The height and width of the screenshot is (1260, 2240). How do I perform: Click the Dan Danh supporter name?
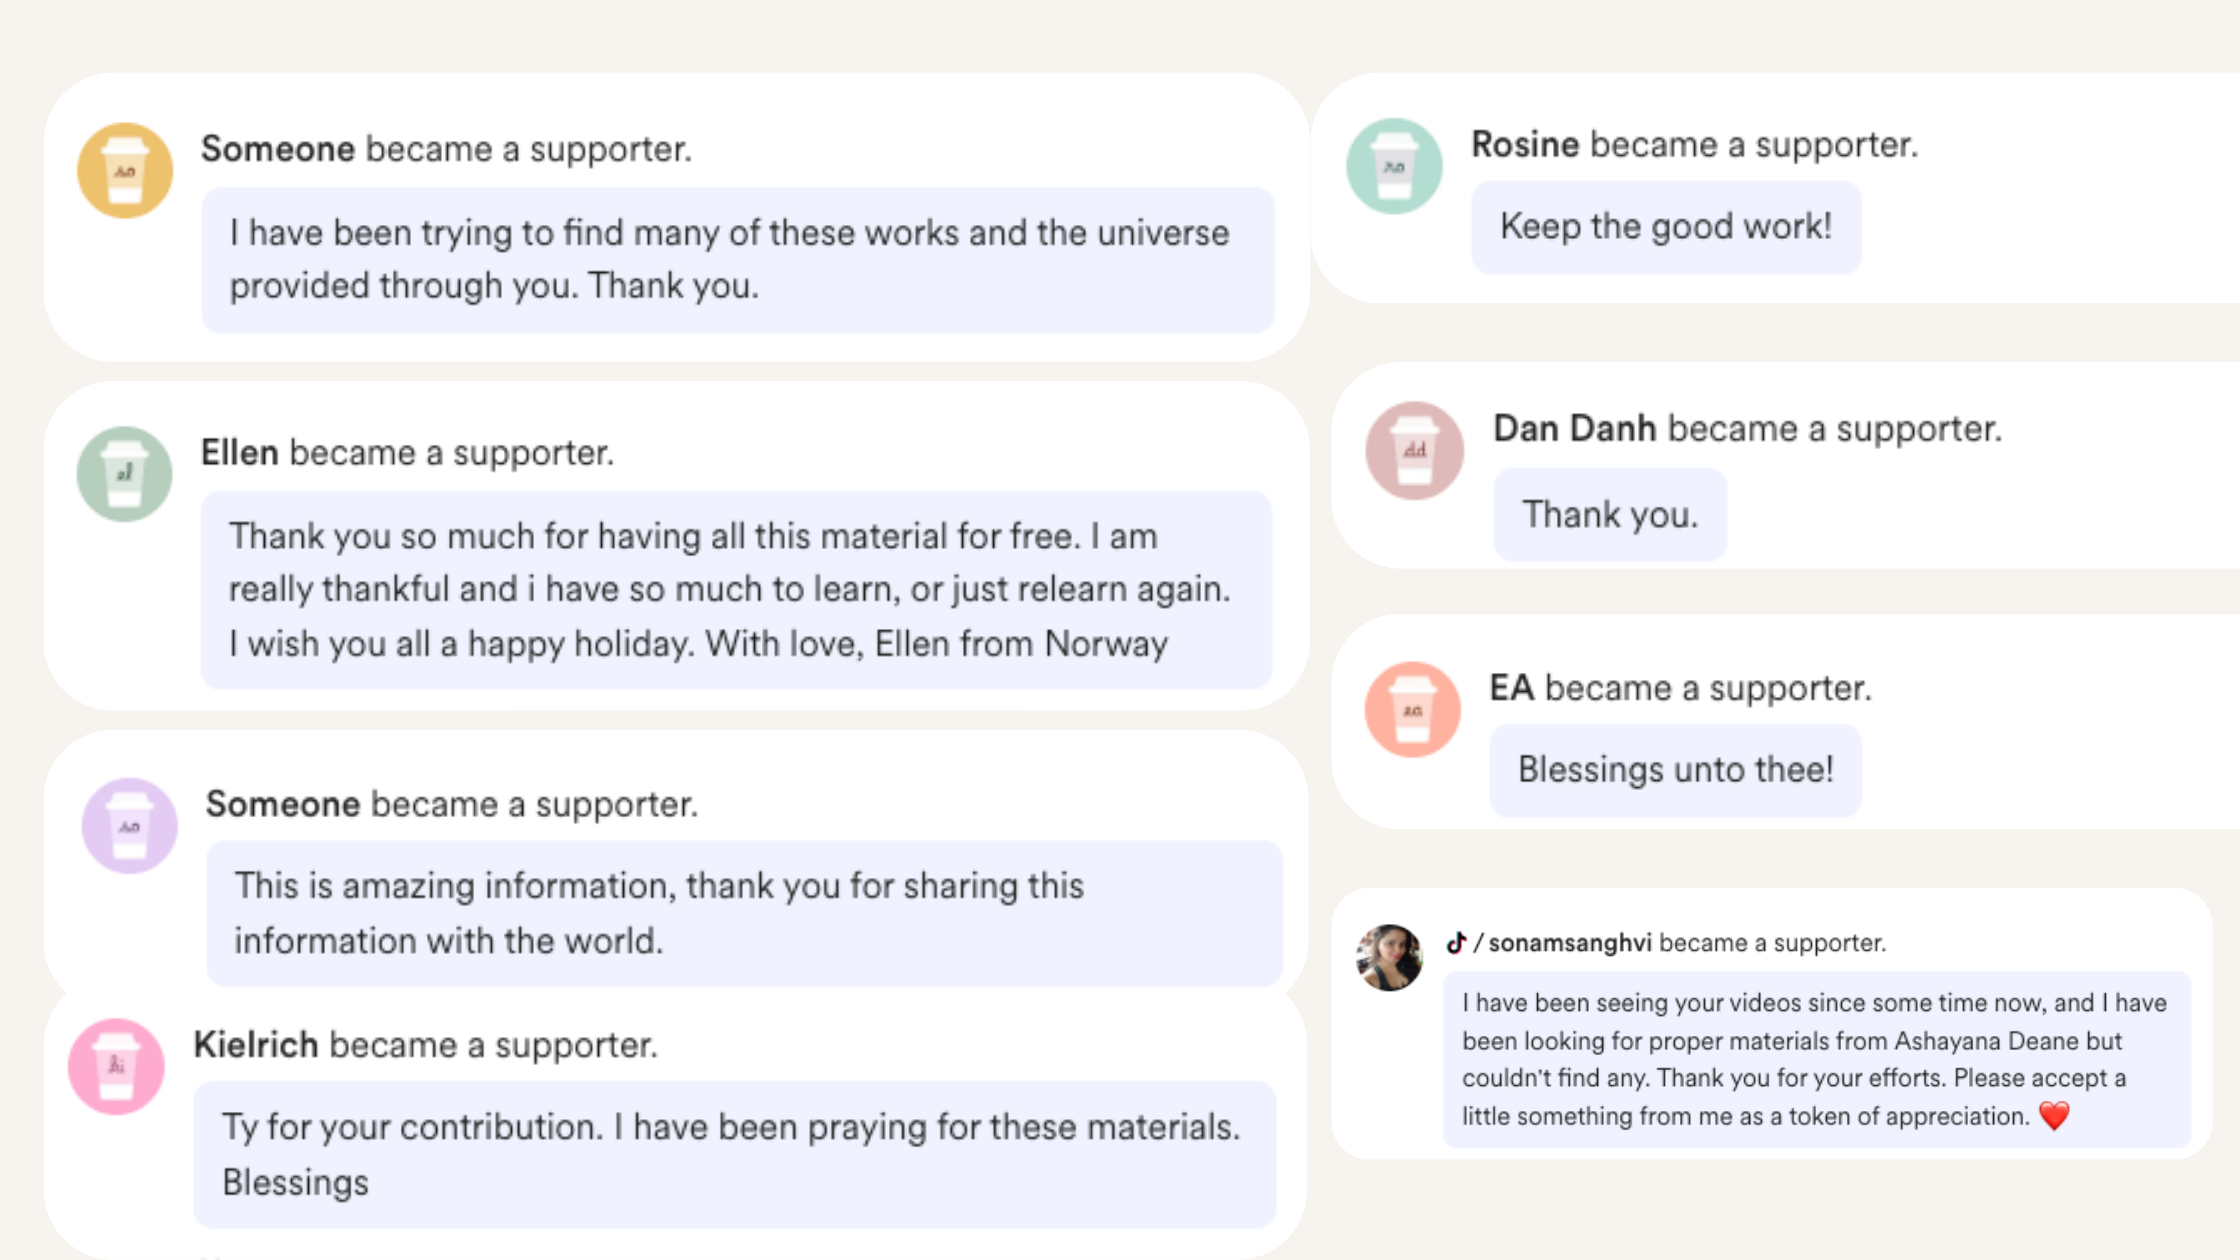tap(1574, 429)
